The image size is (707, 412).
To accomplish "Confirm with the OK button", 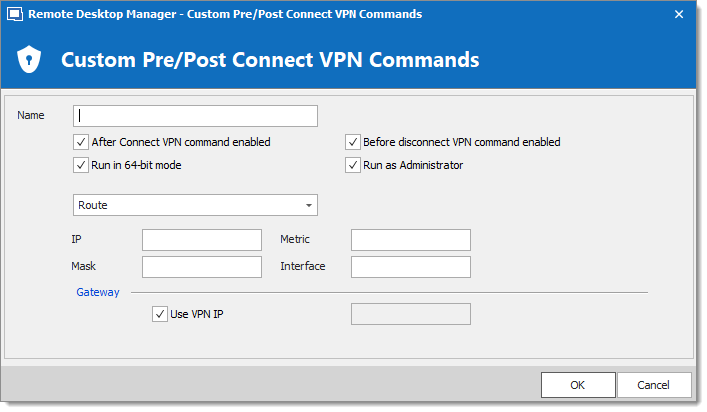I will click(x=578, y=385).
